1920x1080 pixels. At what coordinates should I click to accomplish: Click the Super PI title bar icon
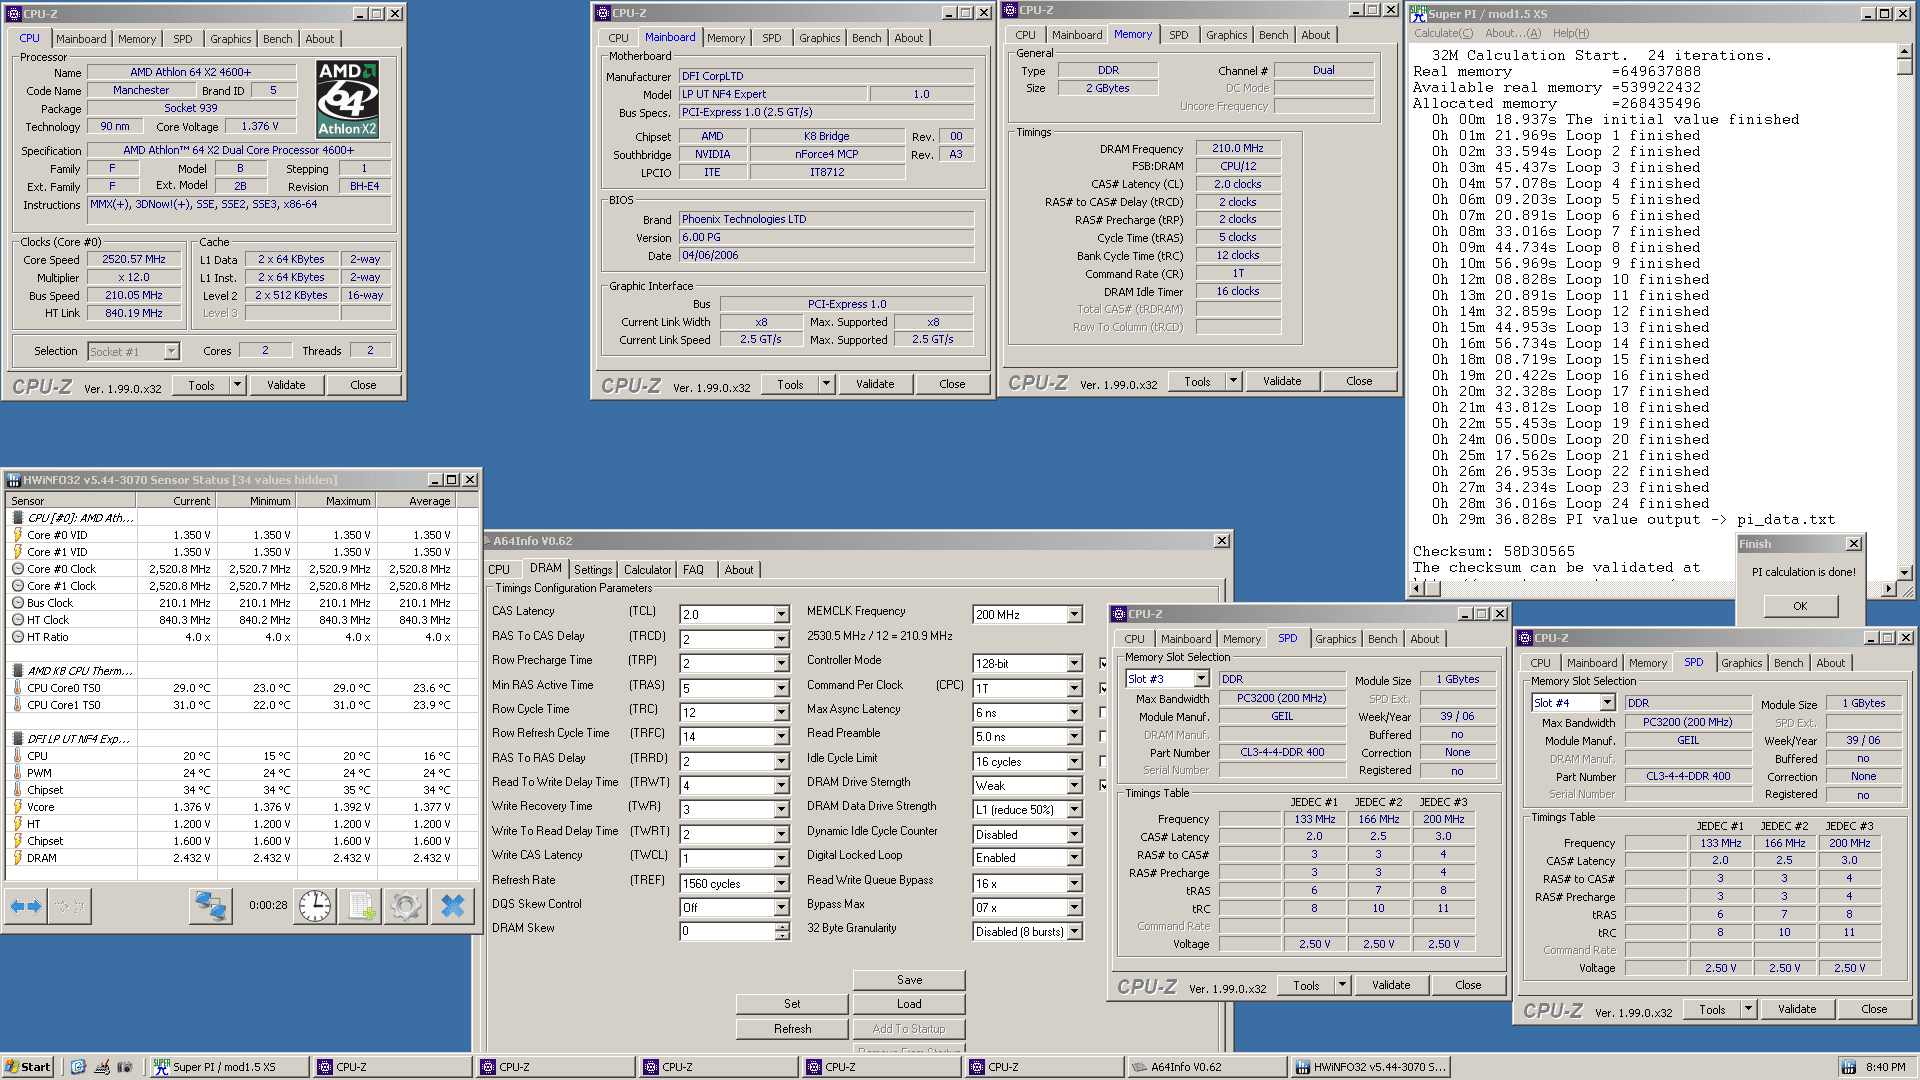pyautogui.click(x=1418, y=13)
